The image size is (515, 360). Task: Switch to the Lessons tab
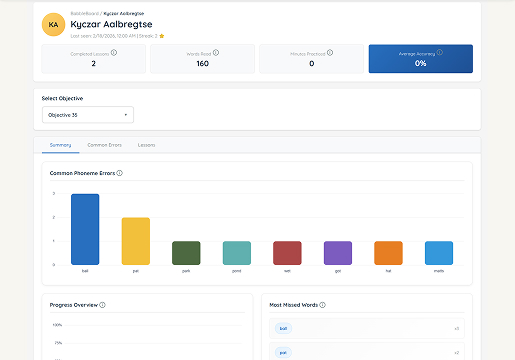(x=146, y=145)
